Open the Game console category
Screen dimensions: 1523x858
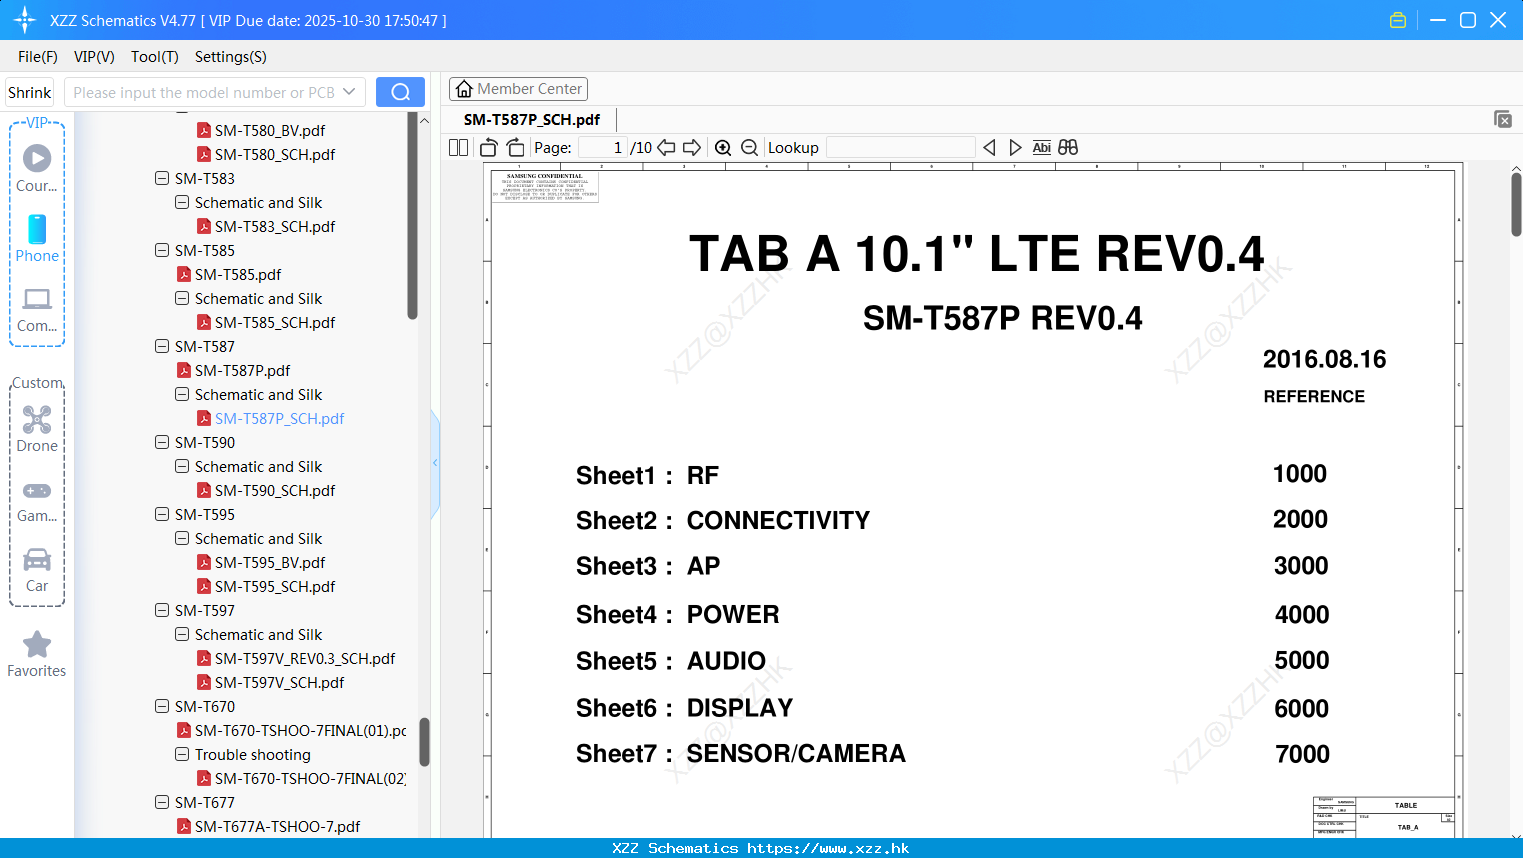tap(37, 500)
